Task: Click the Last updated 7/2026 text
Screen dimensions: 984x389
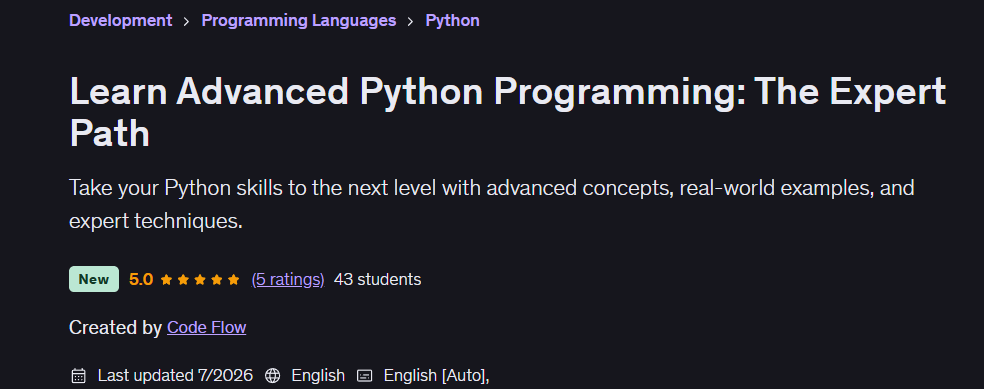Action: click(175, 375)
